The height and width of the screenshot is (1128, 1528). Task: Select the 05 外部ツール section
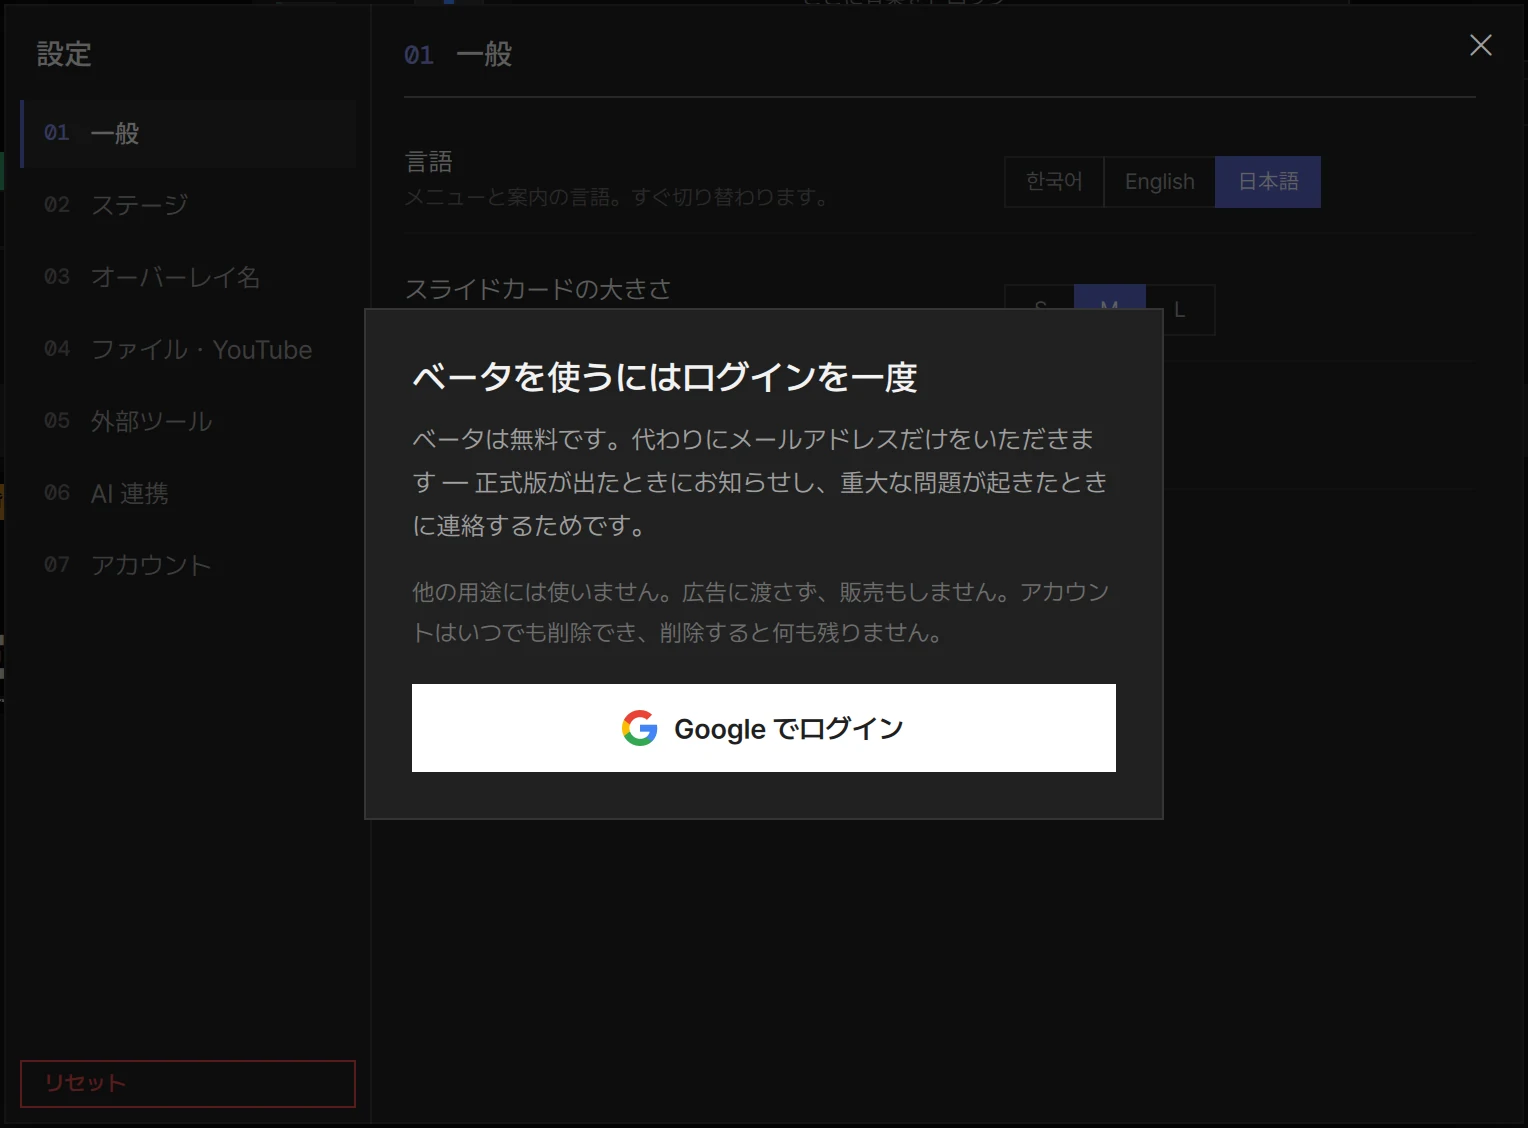tap(188, 421)
